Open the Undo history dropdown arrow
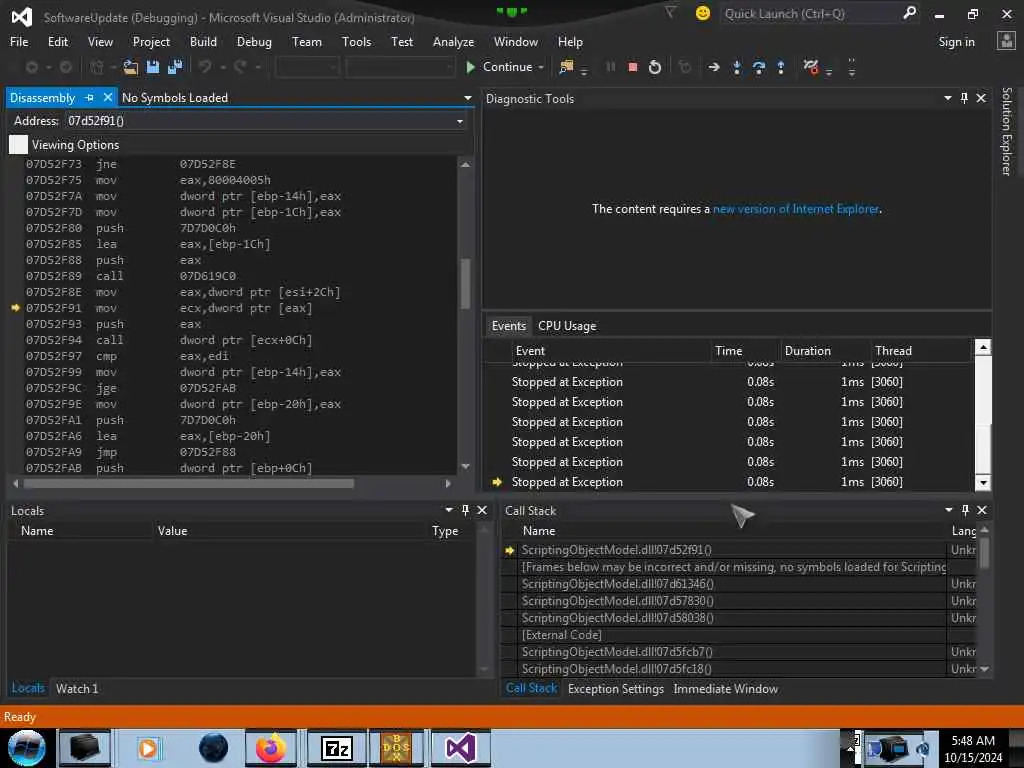 point(223,67)
